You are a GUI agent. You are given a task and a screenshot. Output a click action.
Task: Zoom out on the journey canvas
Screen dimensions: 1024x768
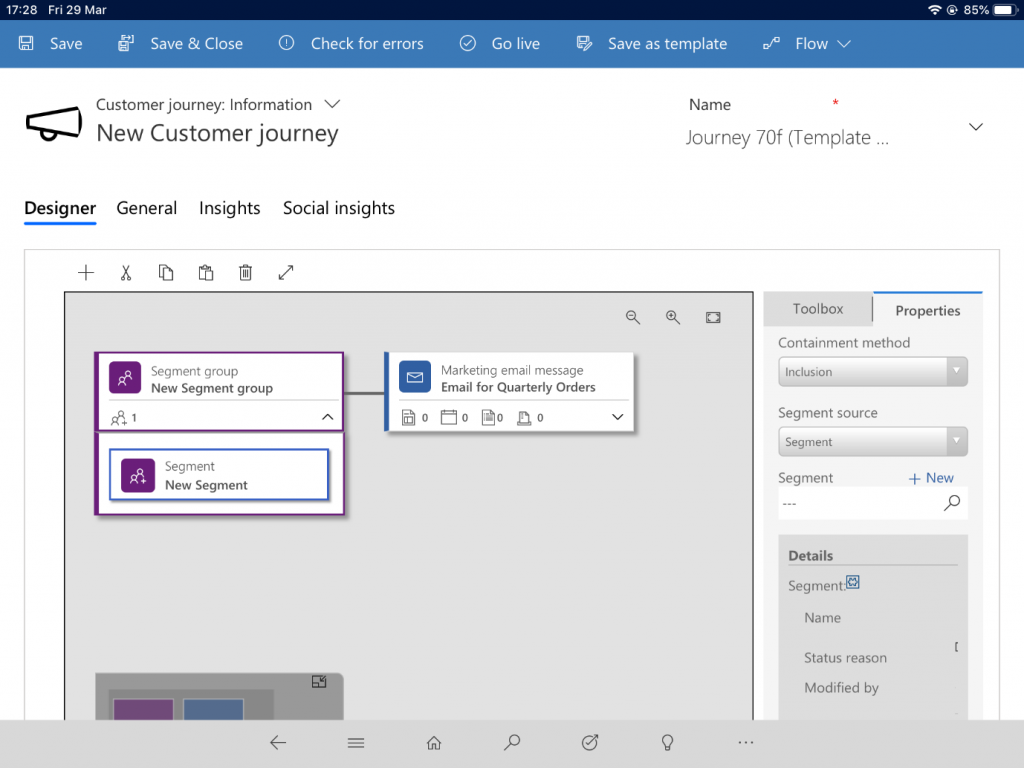[633, 317]
